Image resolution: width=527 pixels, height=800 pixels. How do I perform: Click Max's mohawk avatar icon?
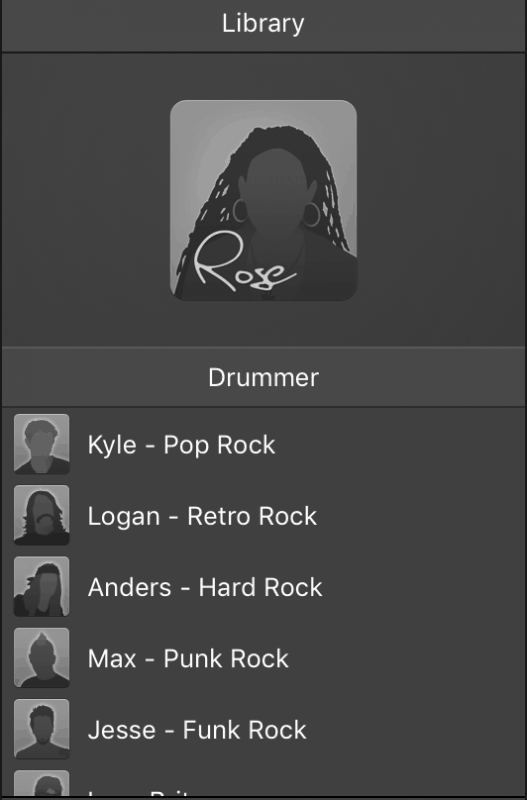(41, 658)
